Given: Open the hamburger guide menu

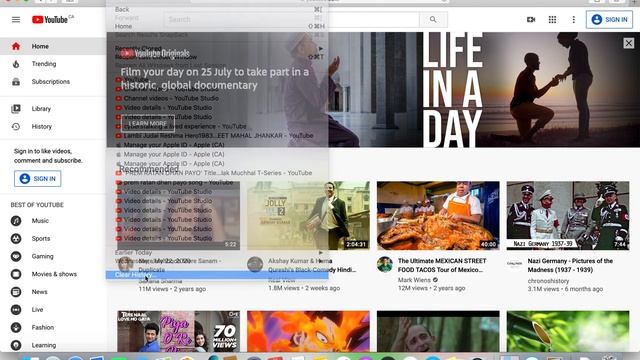Looking at the screenshot, I should 16,20.
